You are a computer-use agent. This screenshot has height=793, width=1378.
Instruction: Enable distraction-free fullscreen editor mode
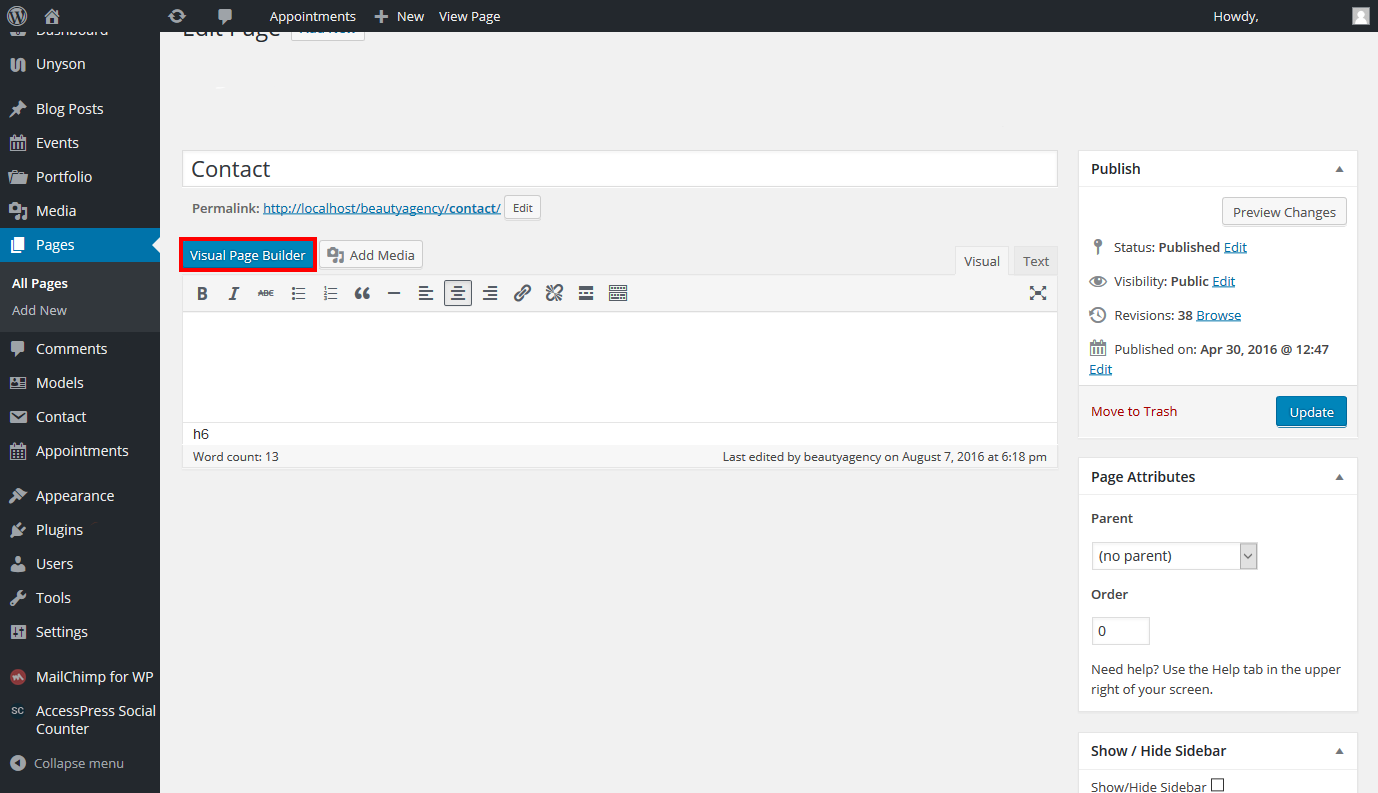tap(1038, 293)
